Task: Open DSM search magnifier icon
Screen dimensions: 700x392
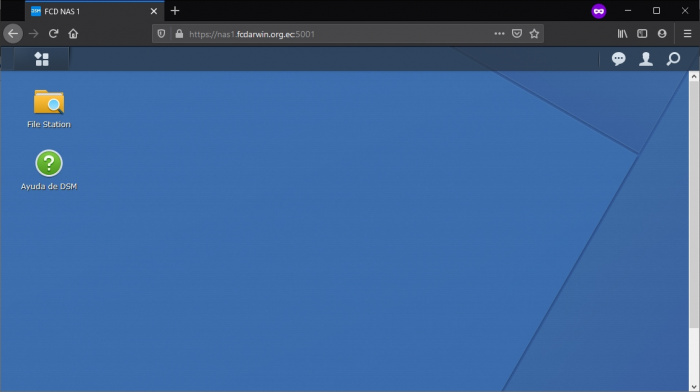Action: (x=673, y=59)
